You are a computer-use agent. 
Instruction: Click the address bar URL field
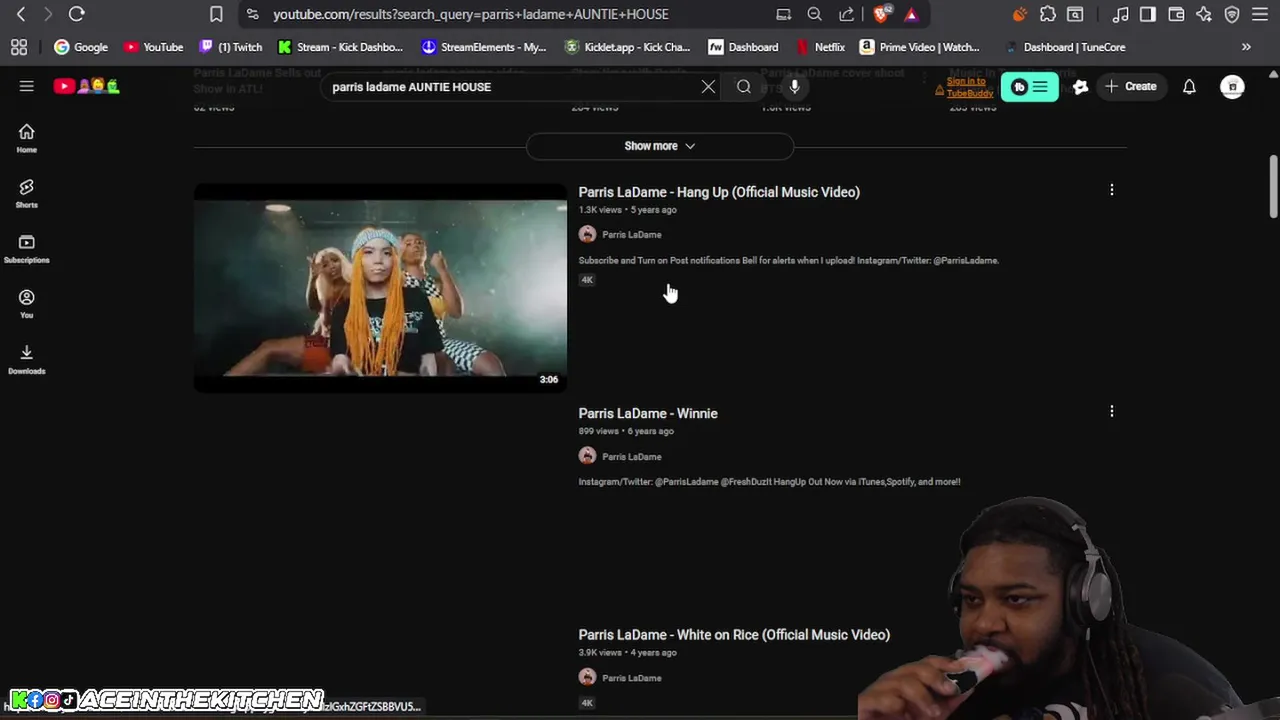tap(470, 14)
